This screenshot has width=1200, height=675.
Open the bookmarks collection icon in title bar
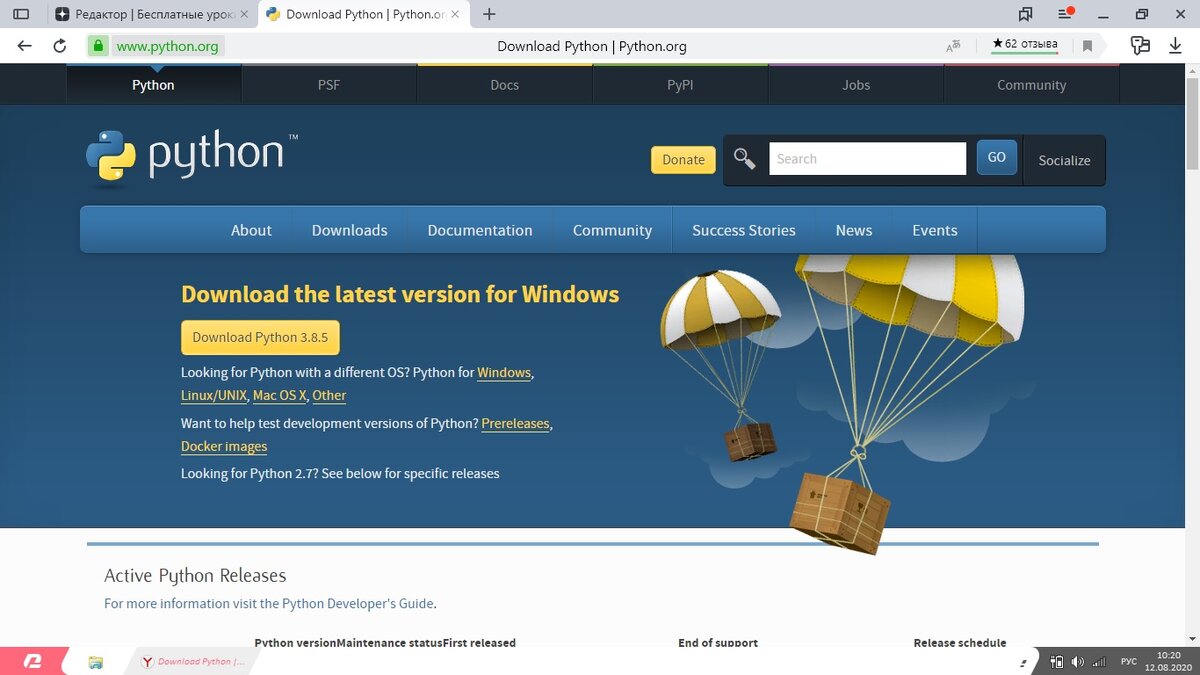pyautogui.click(x=1025, y=14)
